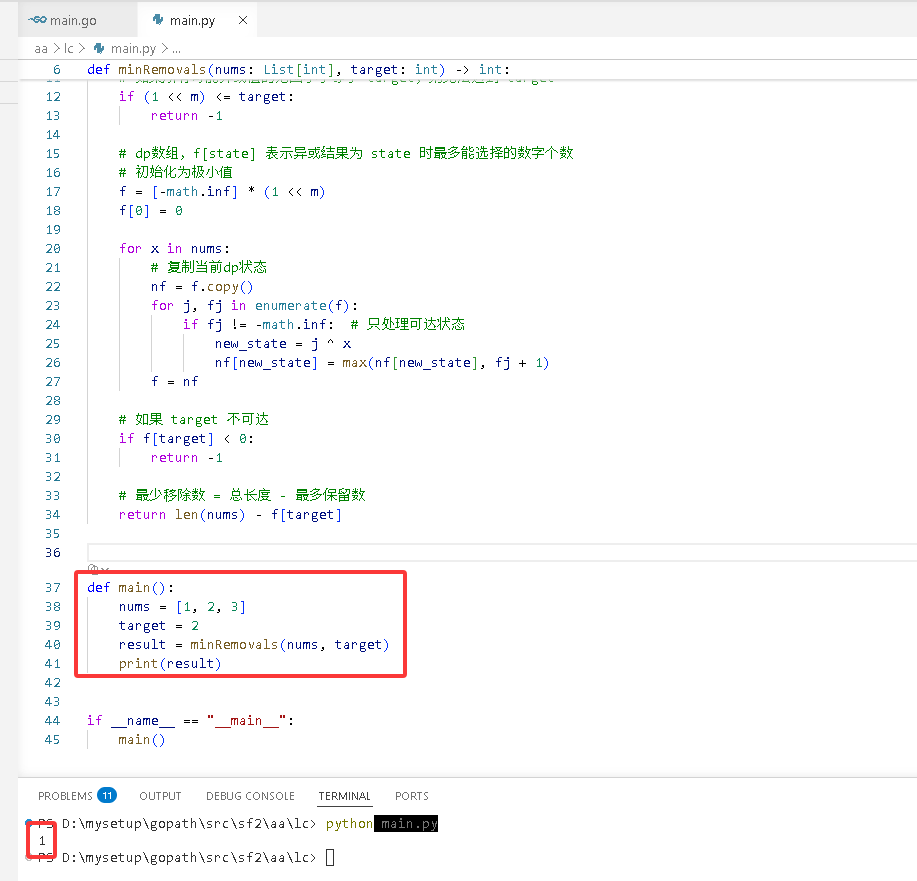Click the Python file icon in breadcrumb
The height and width of the screenshot is (881, 917).
(x=99, y=48)
